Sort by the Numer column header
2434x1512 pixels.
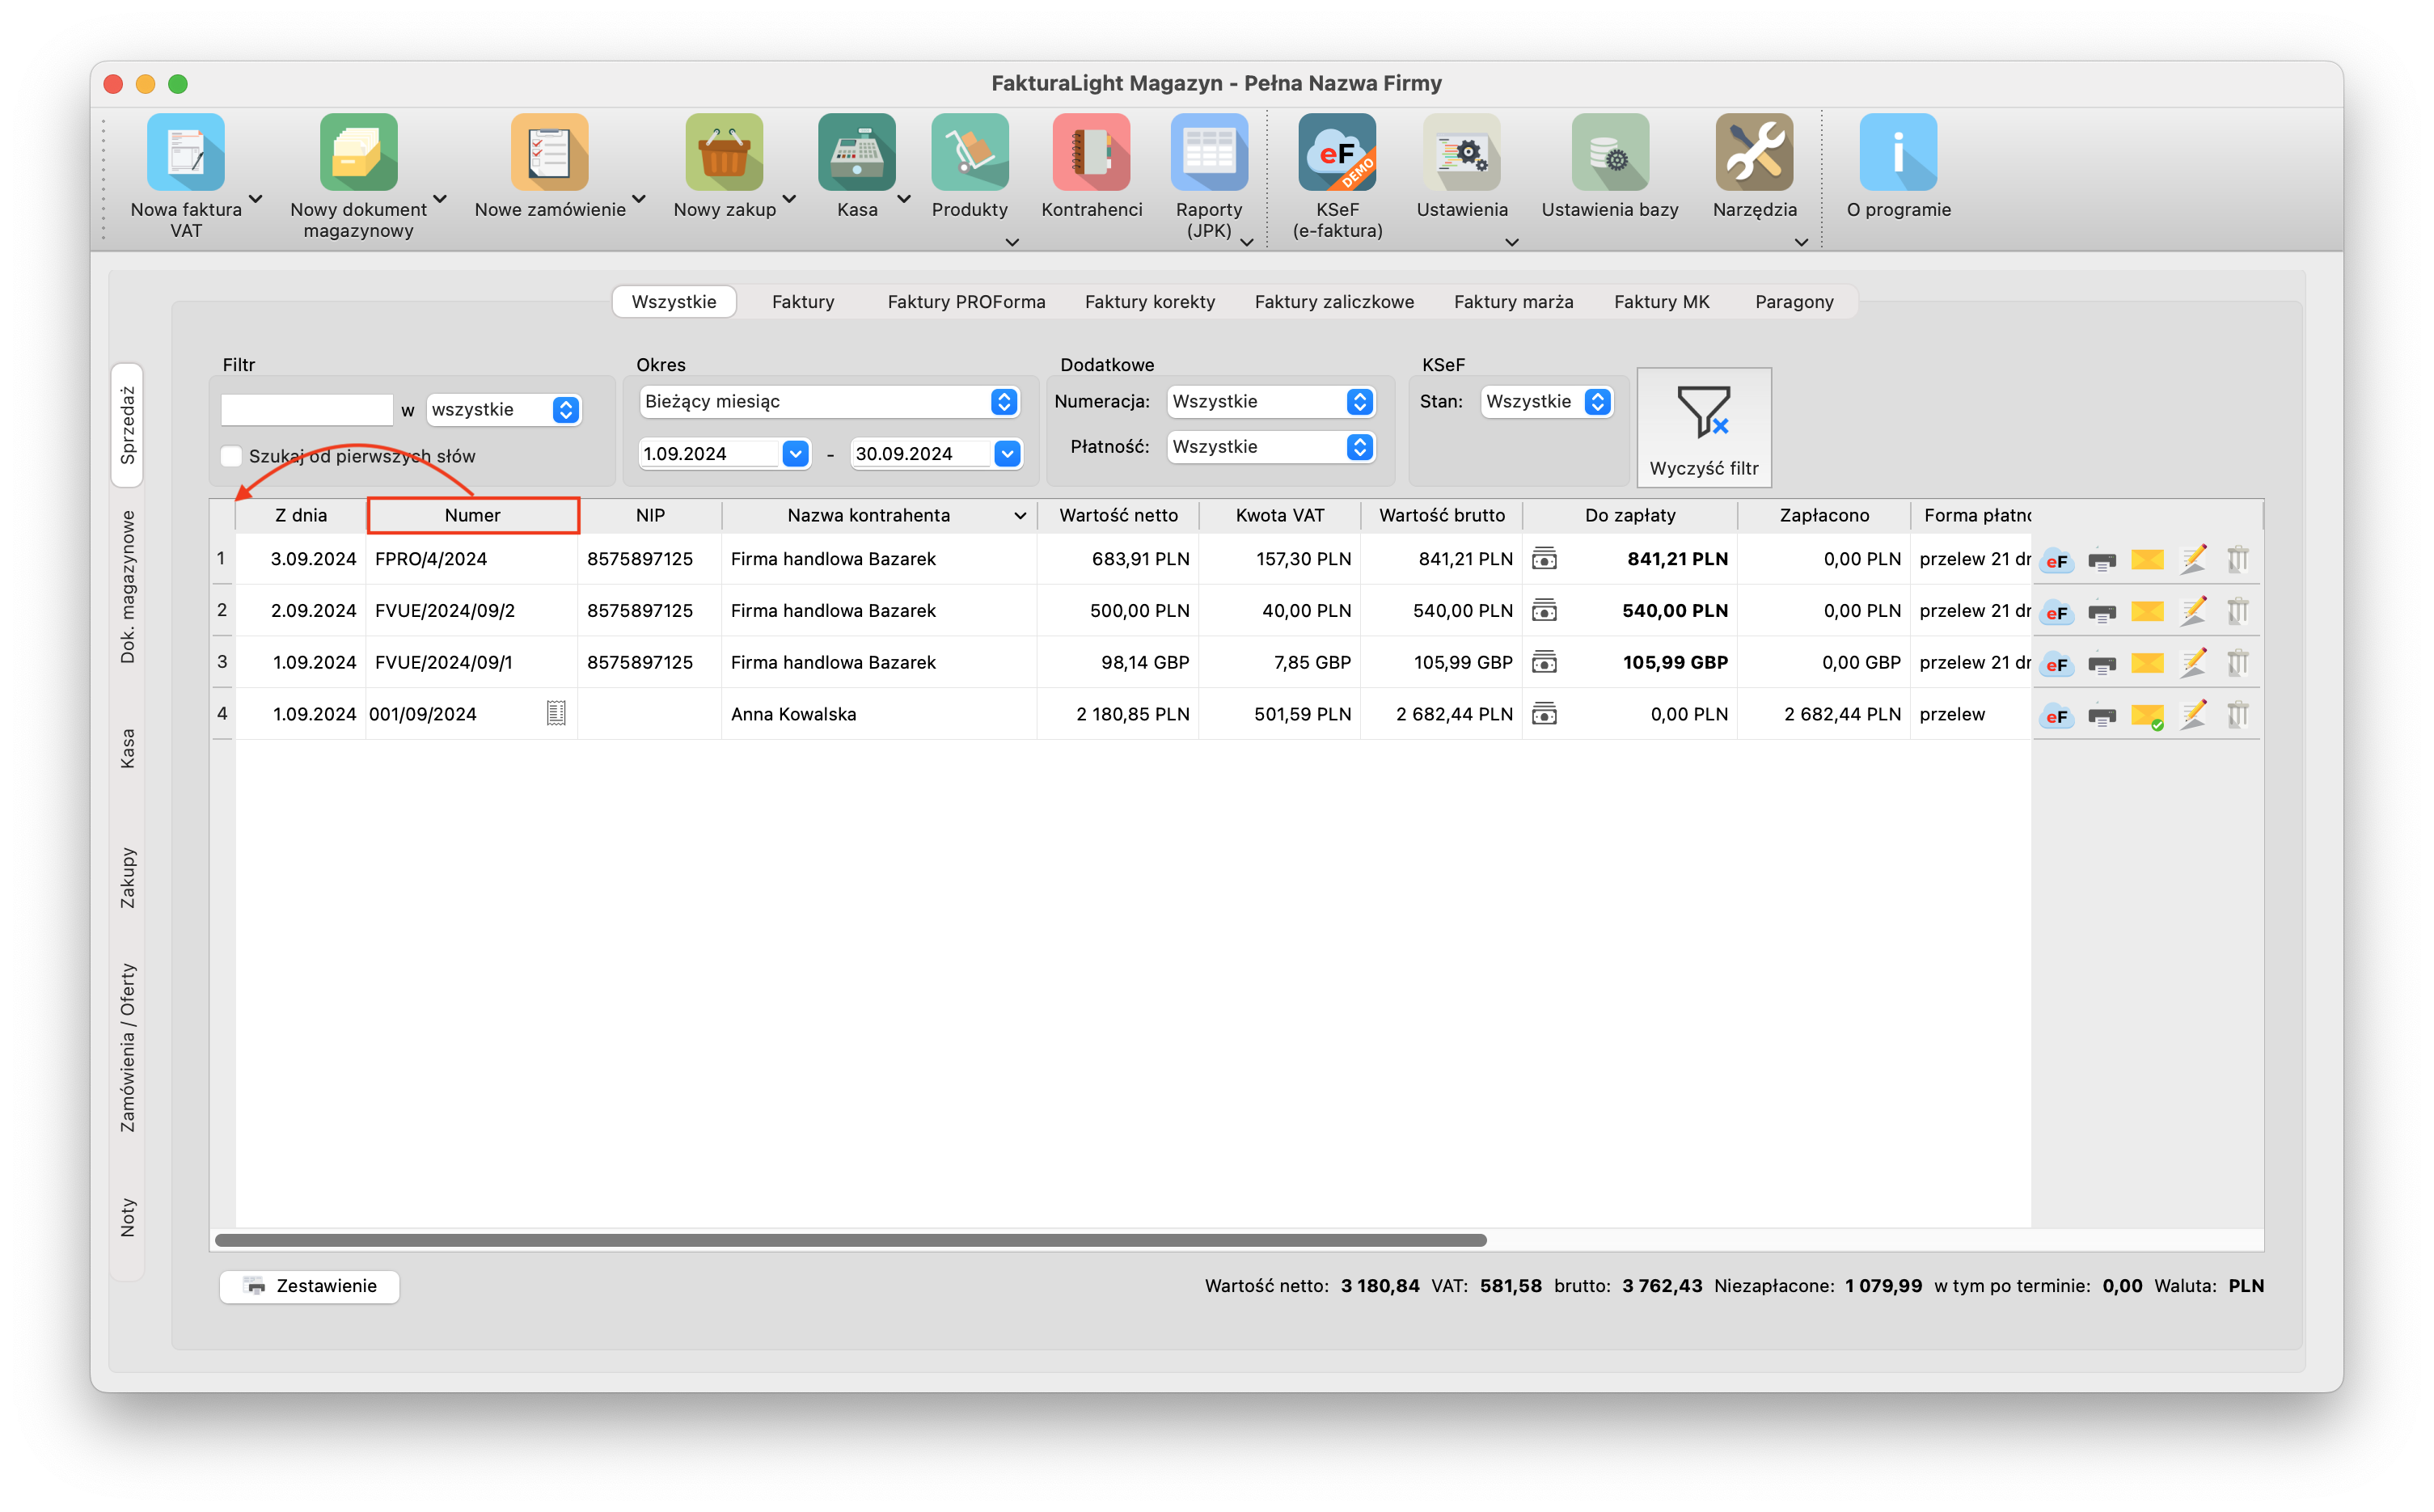(x=472, y=515)
